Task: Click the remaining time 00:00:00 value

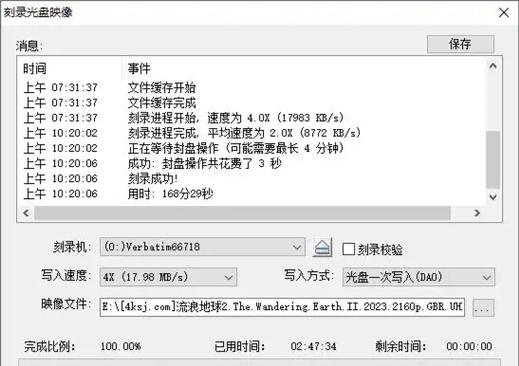Action: [469, 346]
